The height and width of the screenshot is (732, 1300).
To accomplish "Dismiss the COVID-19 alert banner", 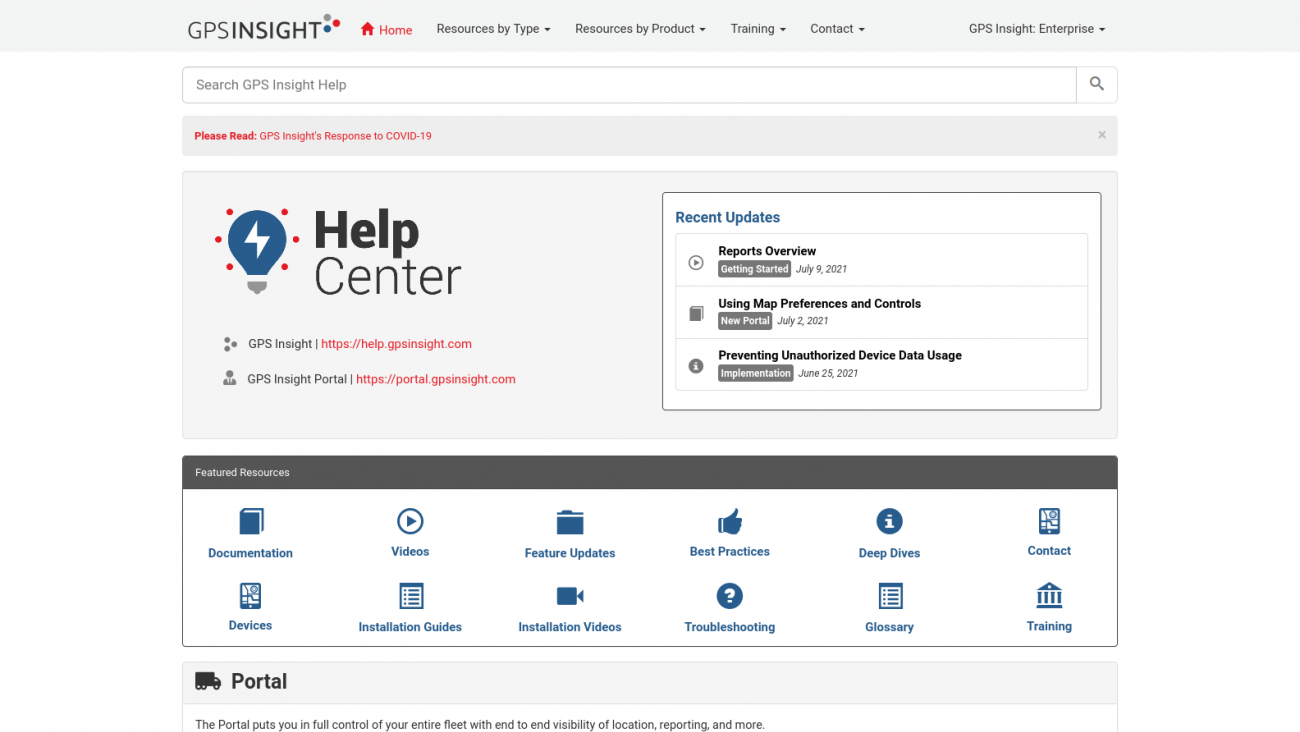I will click(x=1101, y=135).
